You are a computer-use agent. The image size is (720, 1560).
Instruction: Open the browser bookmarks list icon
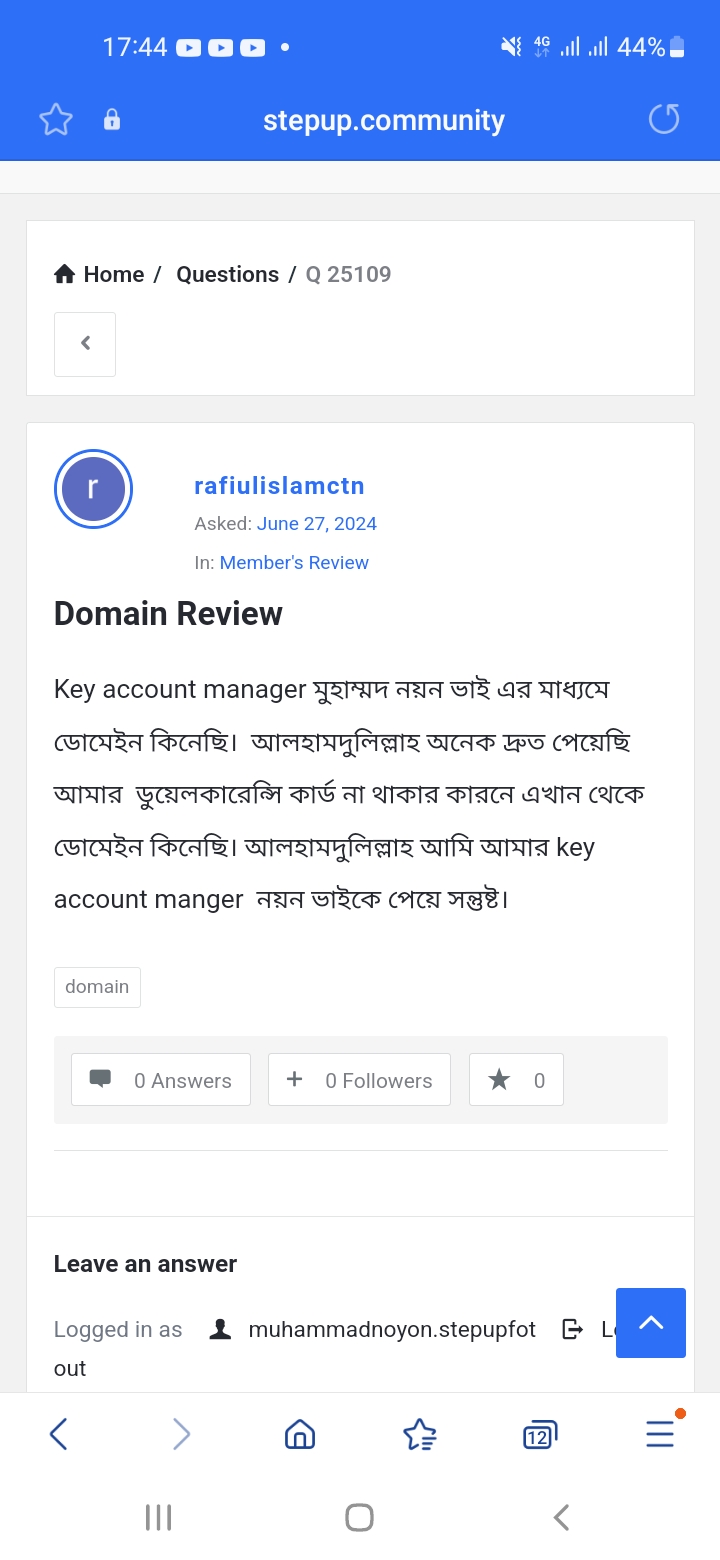coord(420,1435)
